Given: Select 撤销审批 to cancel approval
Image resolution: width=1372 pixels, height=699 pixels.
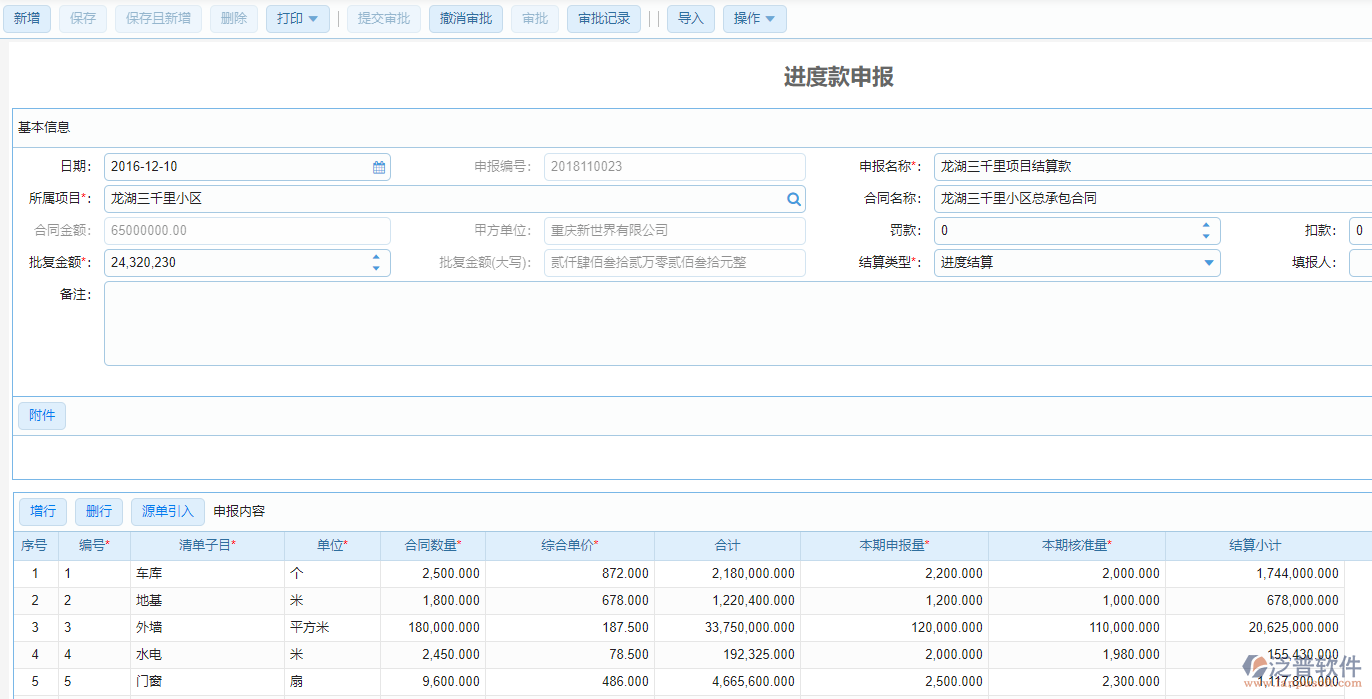Looking at the screenshot, I should tap(465, 18).
